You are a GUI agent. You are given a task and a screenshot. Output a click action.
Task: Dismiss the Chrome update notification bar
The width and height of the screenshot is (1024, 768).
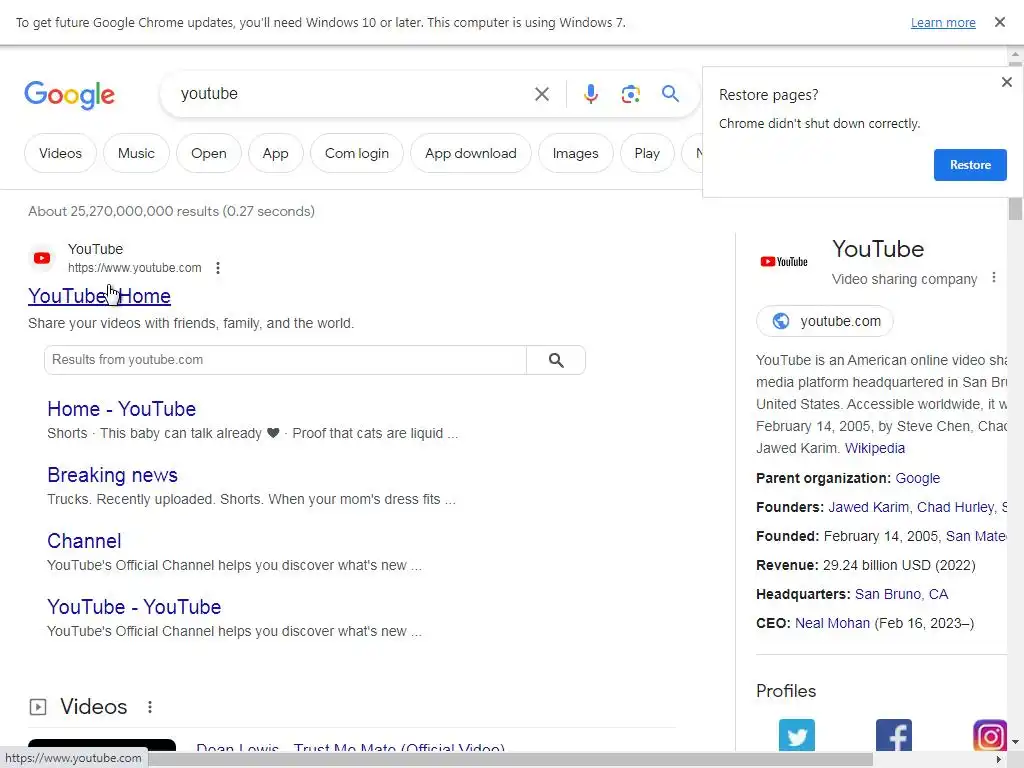(999, 22)
